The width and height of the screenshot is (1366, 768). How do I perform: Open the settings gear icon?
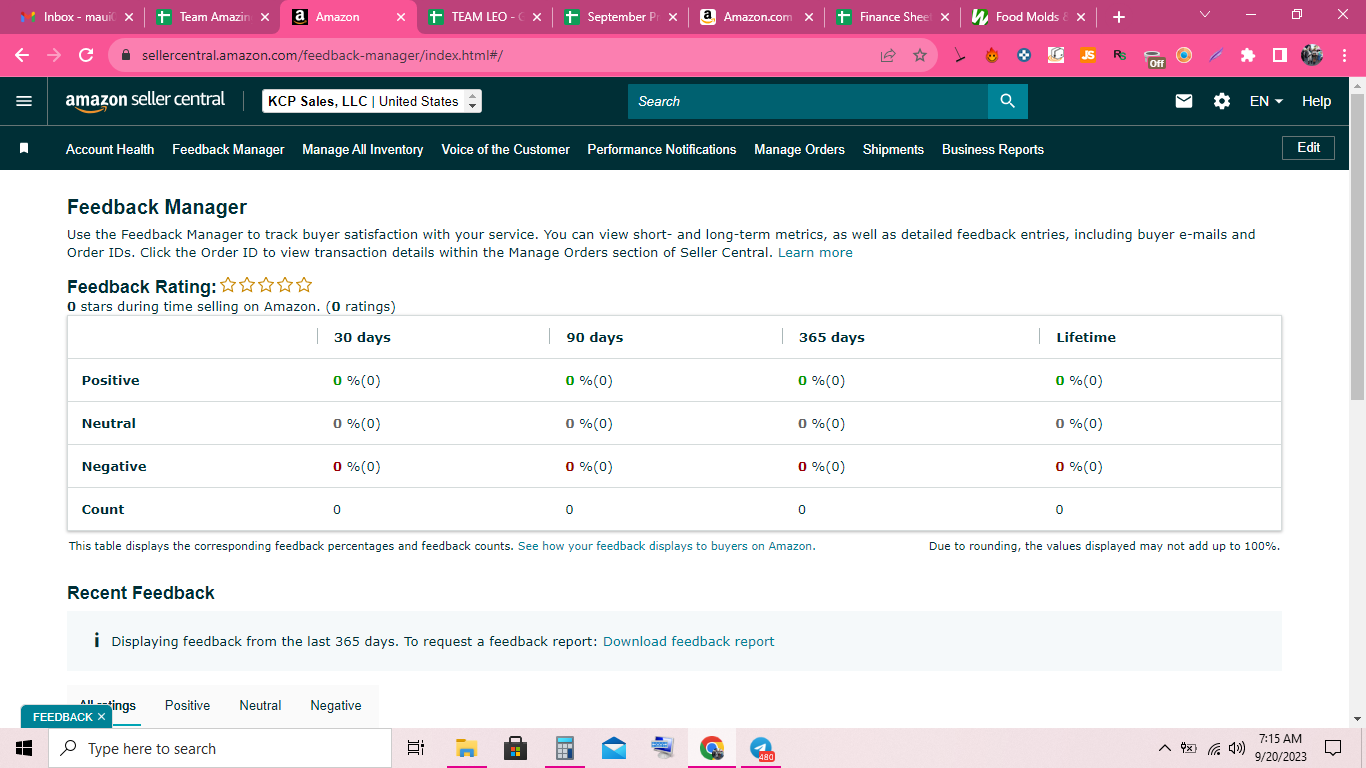click(1222, 101)
